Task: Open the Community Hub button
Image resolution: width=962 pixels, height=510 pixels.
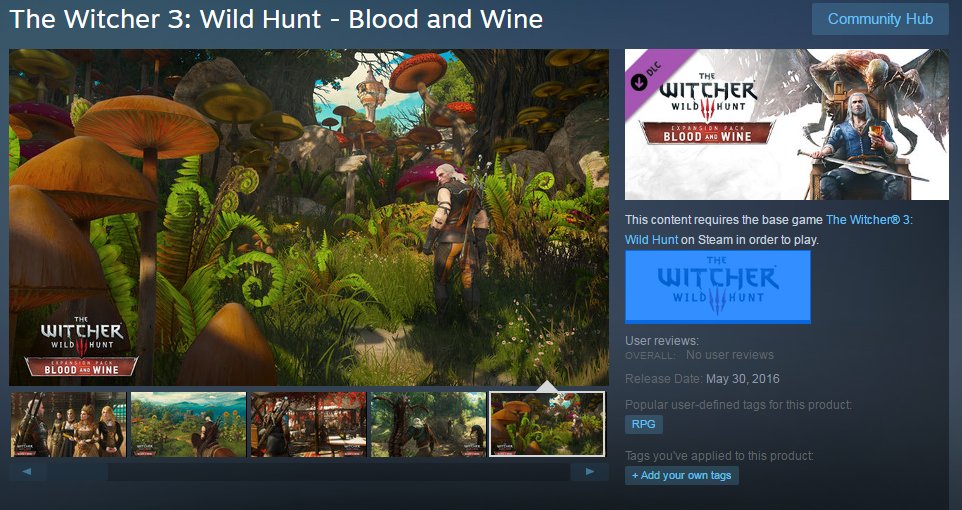Action: (880, 19)
